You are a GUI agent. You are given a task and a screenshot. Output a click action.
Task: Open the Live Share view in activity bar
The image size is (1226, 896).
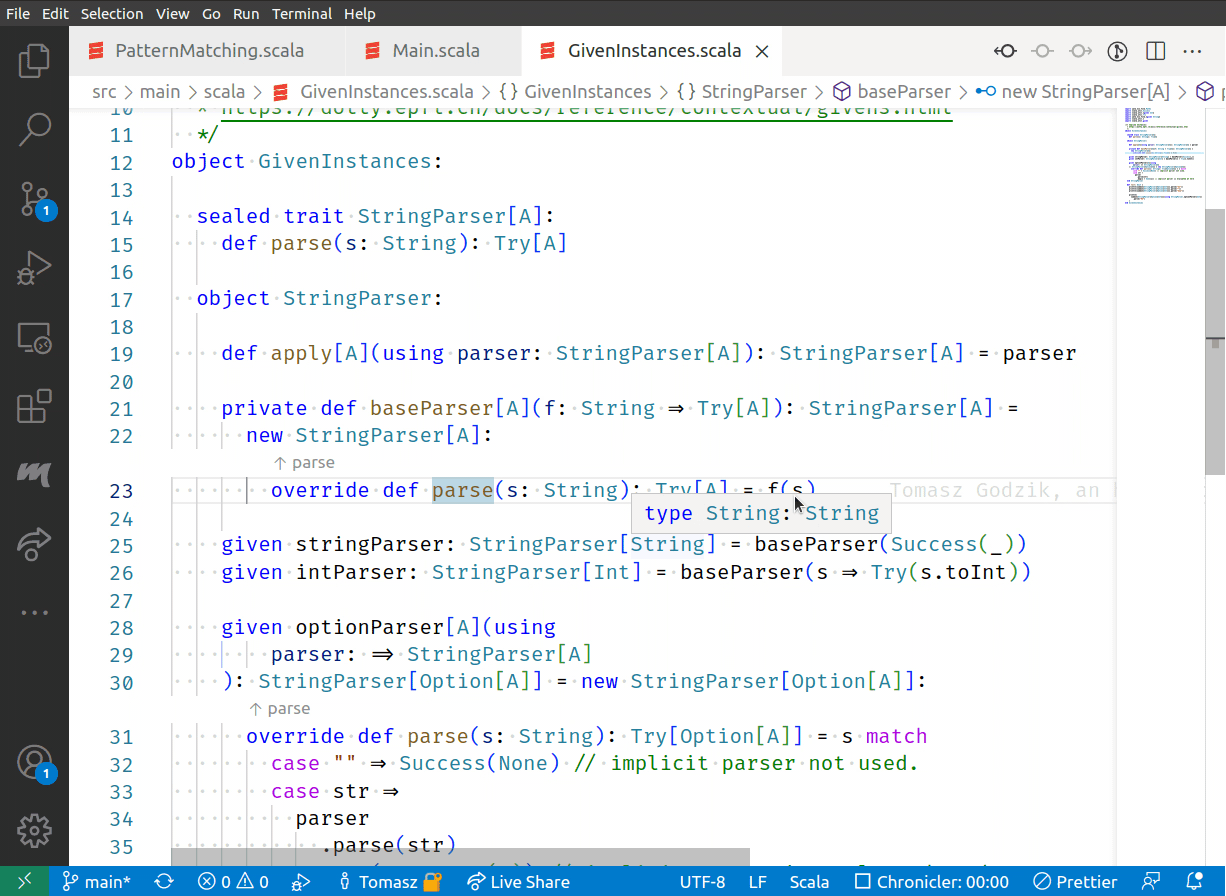click(34, 544)
